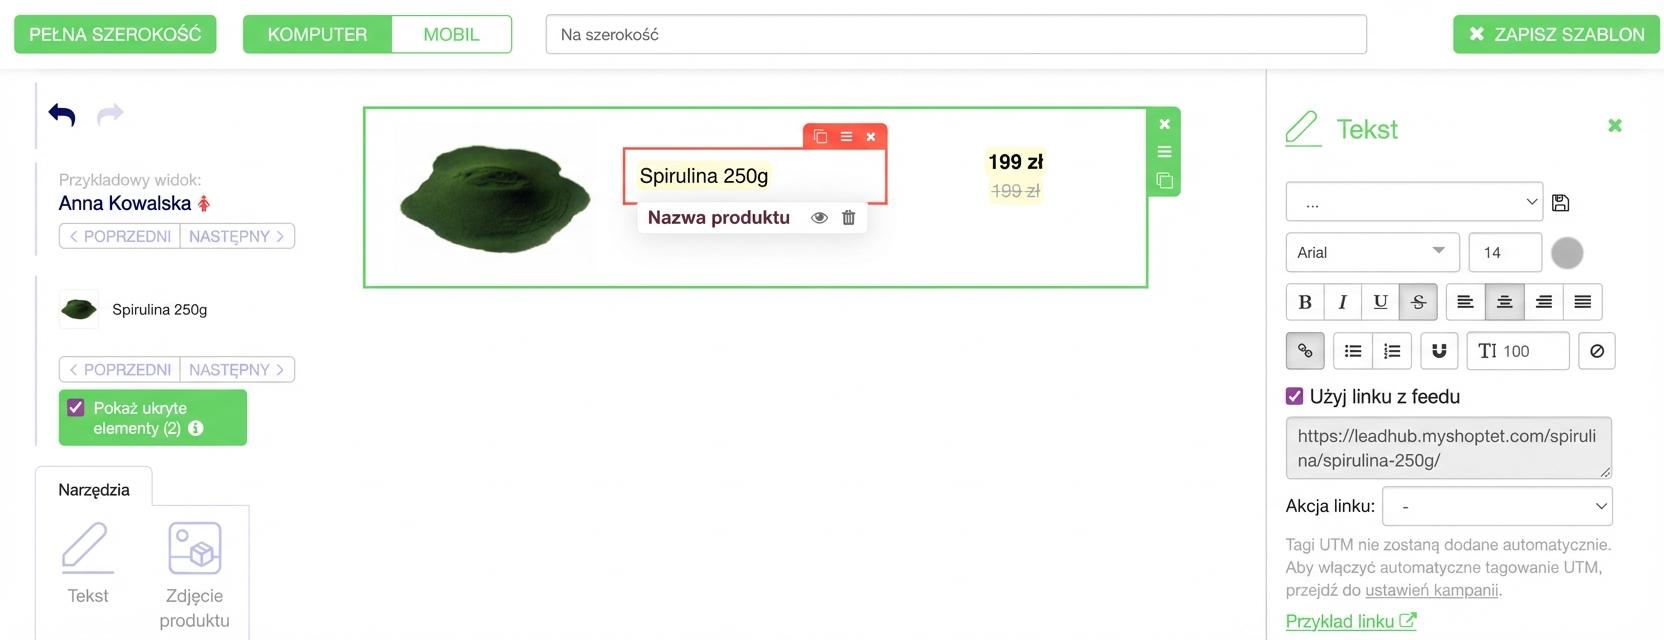This screenshot has width=1664, height=640.
Task: Click the magnet icon in text tools
Action: point(1439,351)
